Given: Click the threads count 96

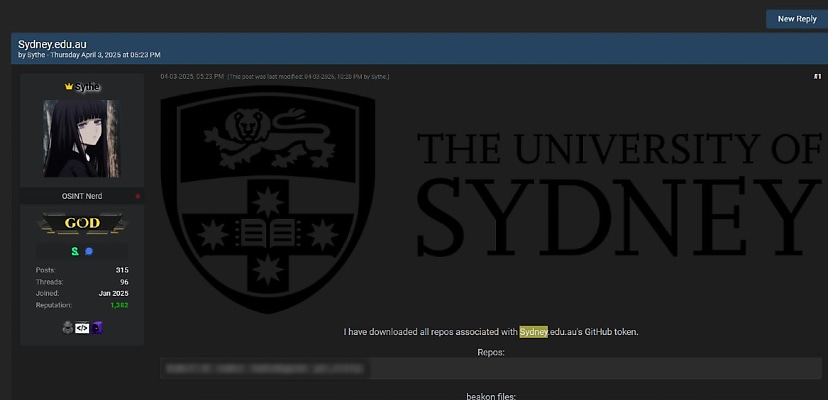Looking at the screenshot, I should tap(124, 282).
